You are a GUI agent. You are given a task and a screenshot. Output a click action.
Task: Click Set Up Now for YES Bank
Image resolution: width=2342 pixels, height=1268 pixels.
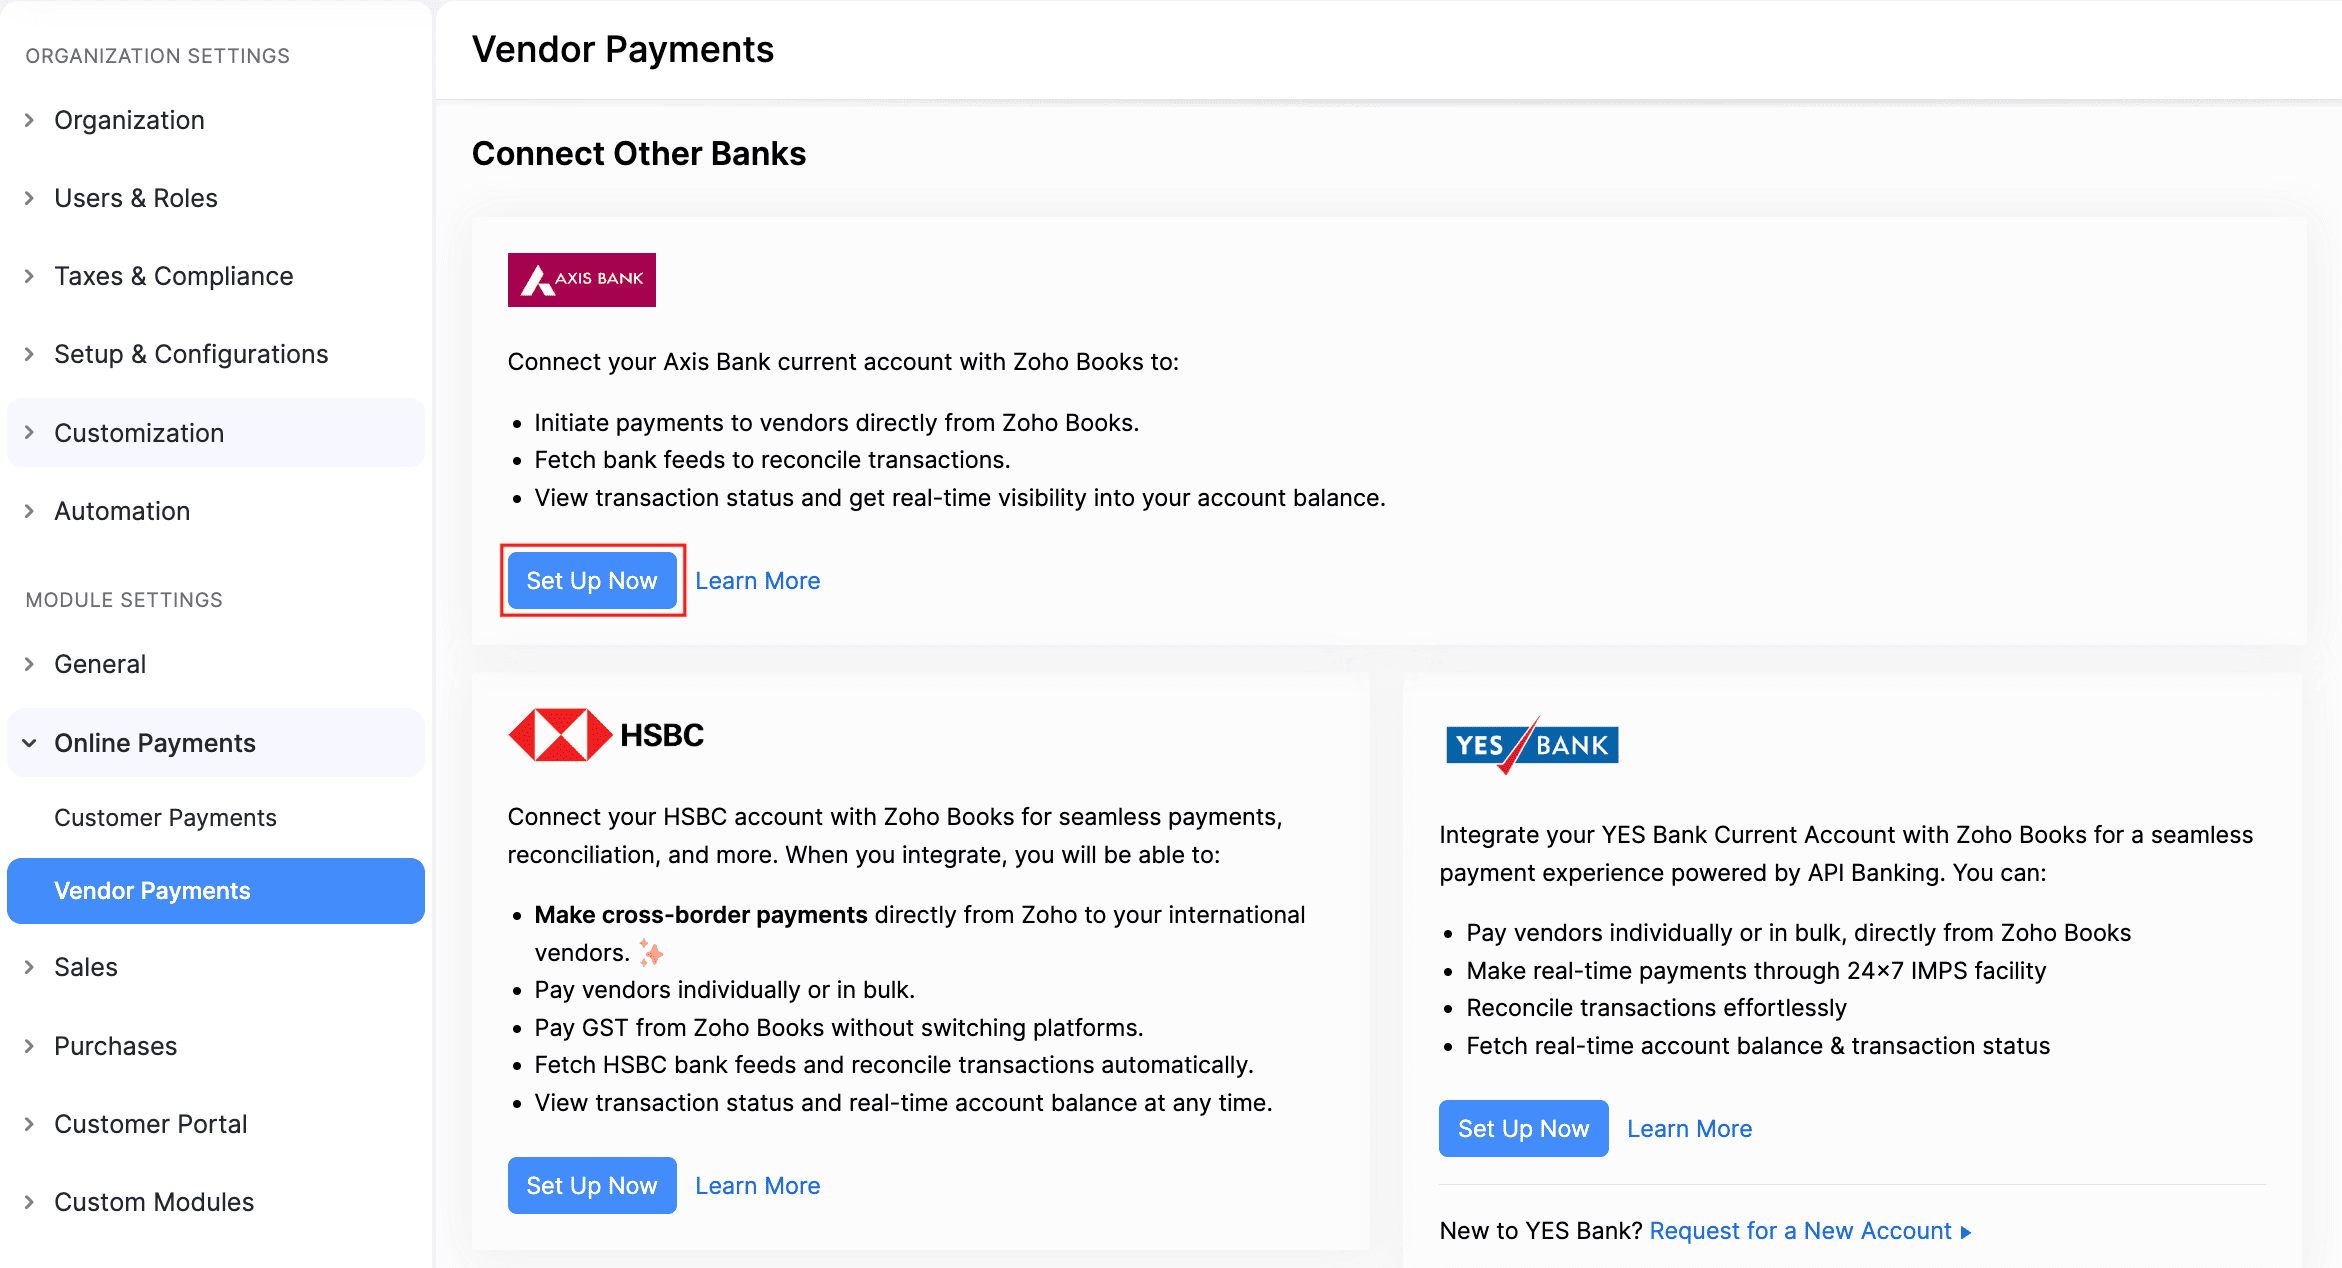pyautogui.click(x=1523, y=1128)
